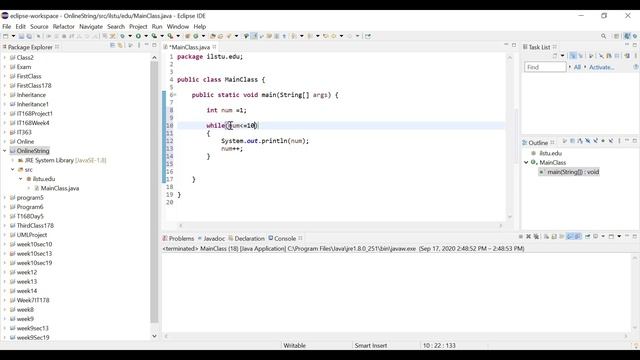
Task: Select the week10sec13 project
Action: pyautogui.click(x=34, y=253)
